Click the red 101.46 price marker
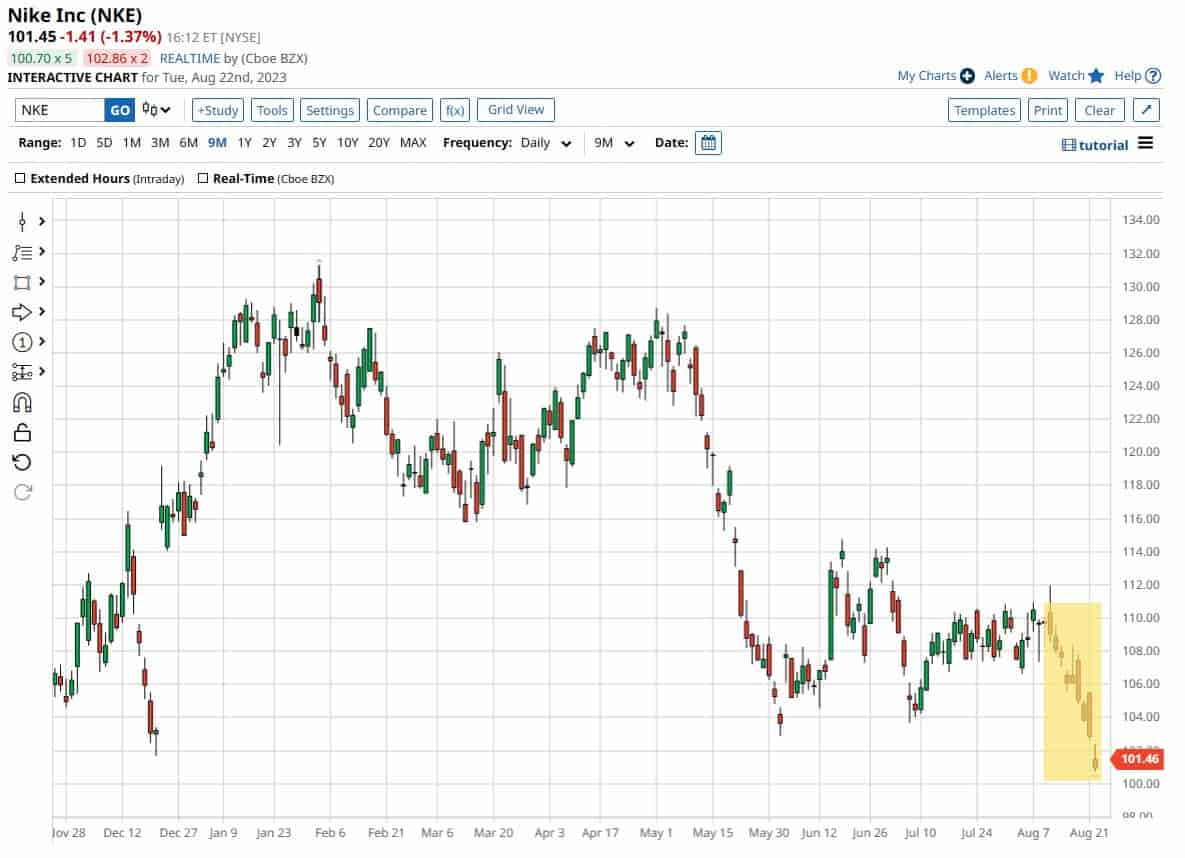Screen dimensions: 1185x858 pyautogui.click(x=1139, y=760)
